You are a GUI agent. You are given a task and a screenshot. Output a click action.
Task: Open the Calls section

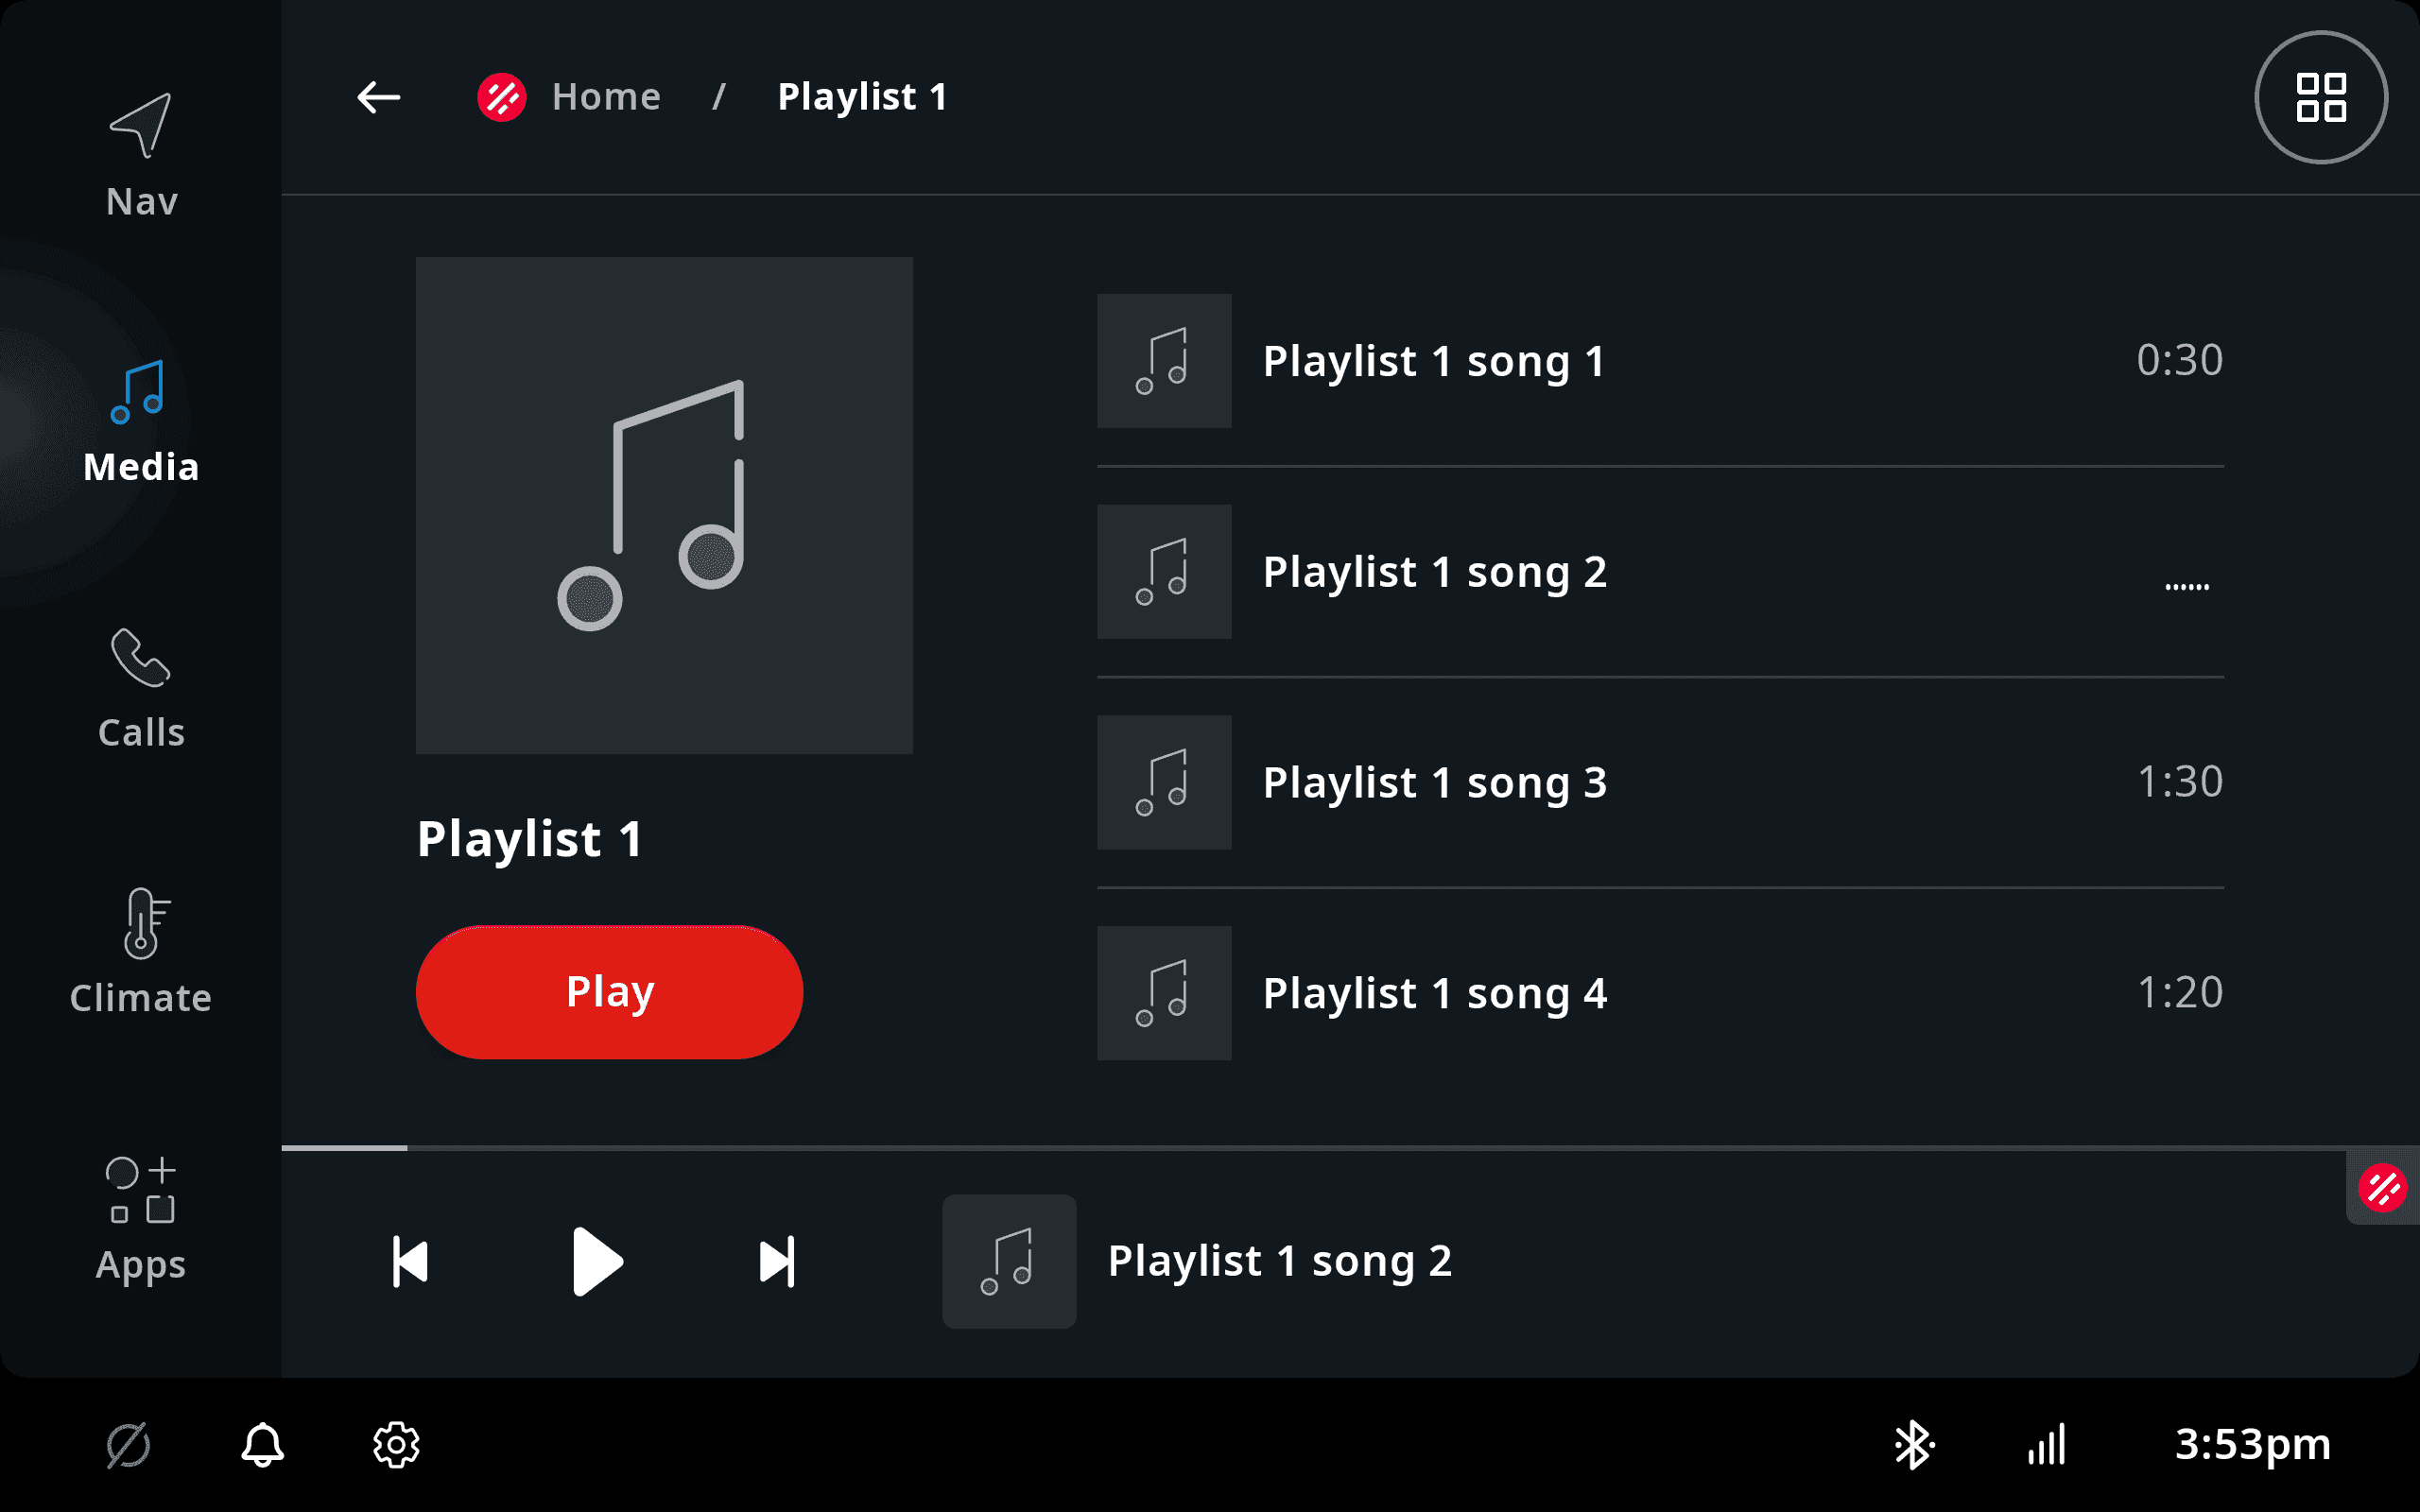pyautogui.click(x=141, y=689)
